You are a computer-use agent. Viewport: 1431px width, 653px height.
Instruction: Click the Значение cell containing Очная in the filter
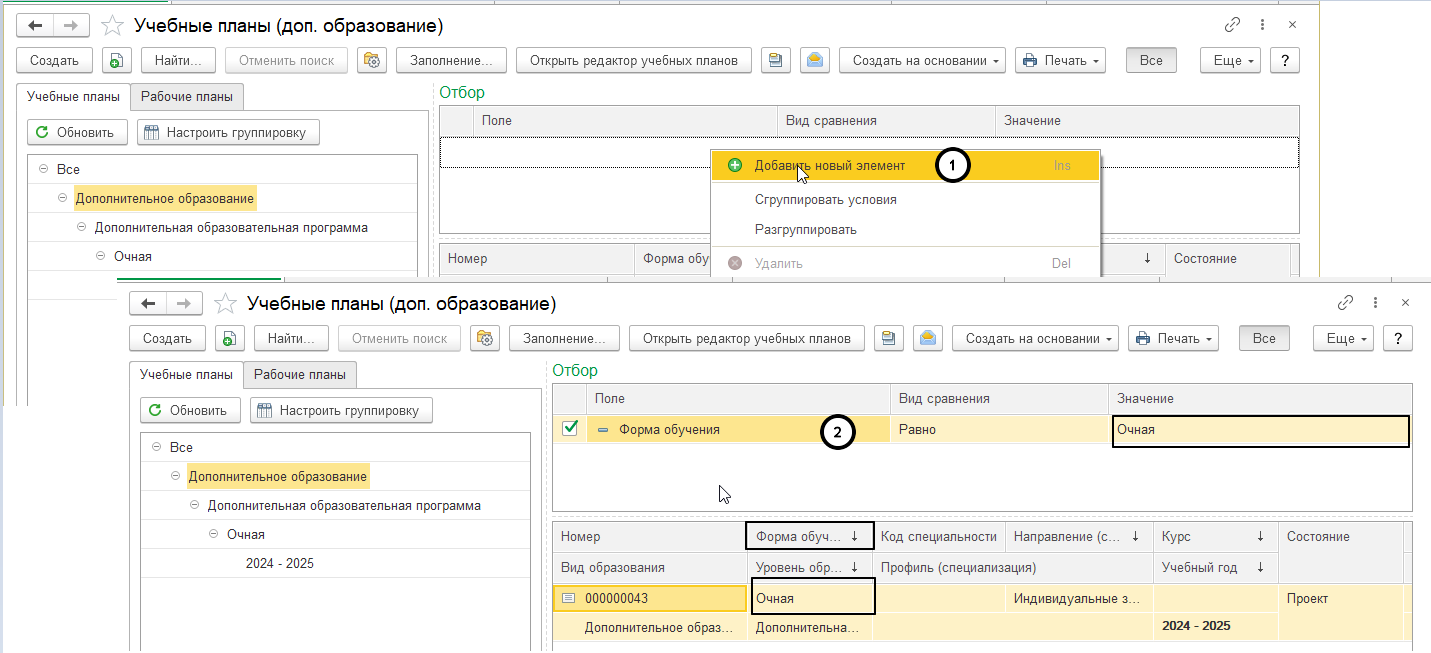click(1259, 430)
